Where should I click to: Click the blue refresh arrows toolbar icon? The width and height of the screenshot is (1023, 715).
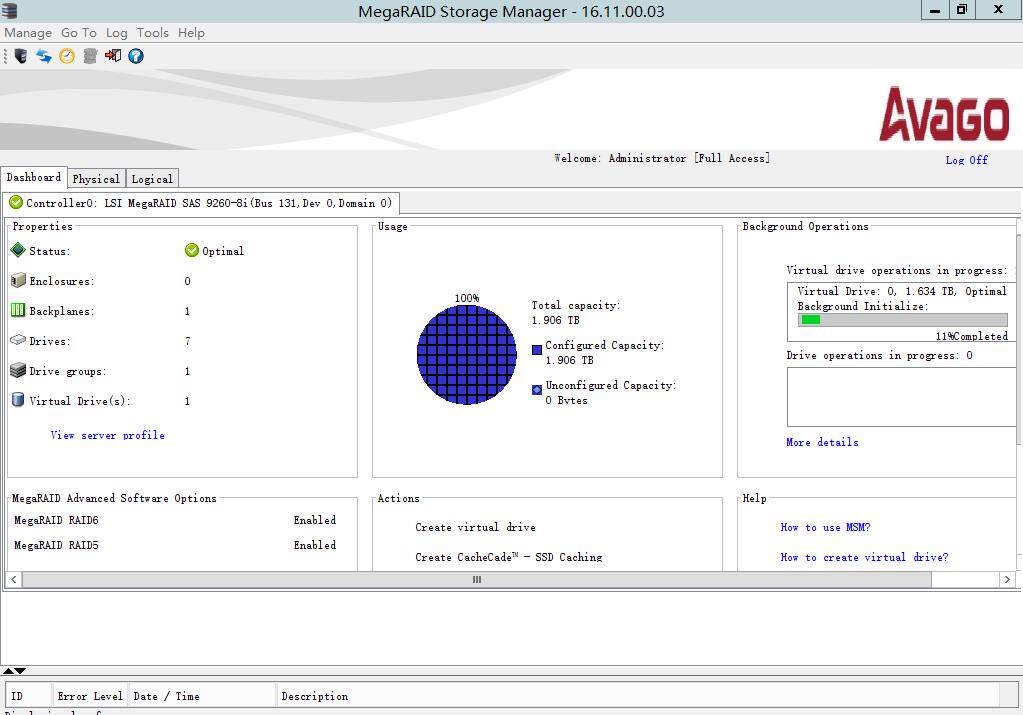coord(44,56)
